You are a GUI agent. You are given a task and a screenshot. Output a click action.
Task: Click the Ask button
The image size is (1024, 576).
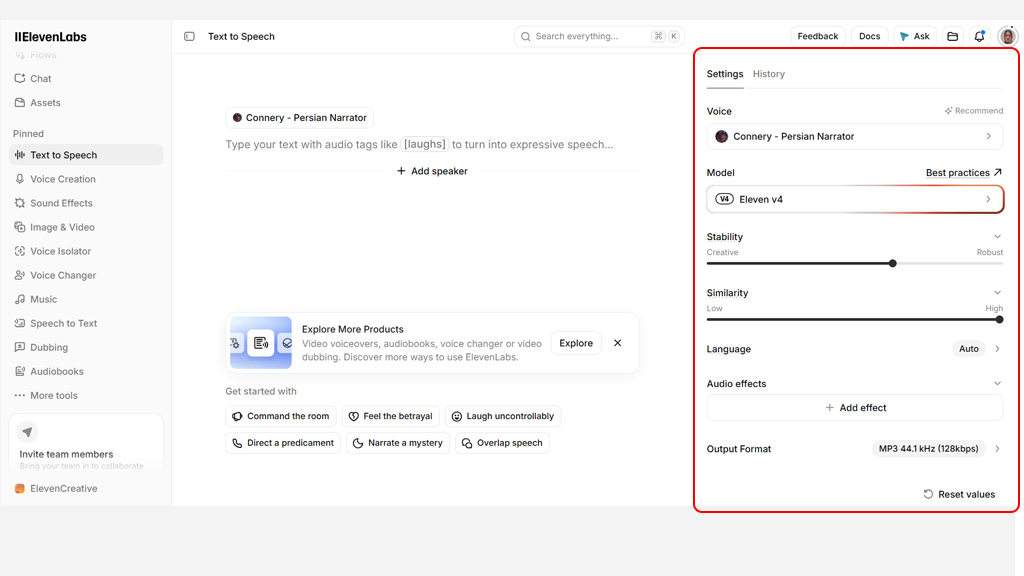914,37
